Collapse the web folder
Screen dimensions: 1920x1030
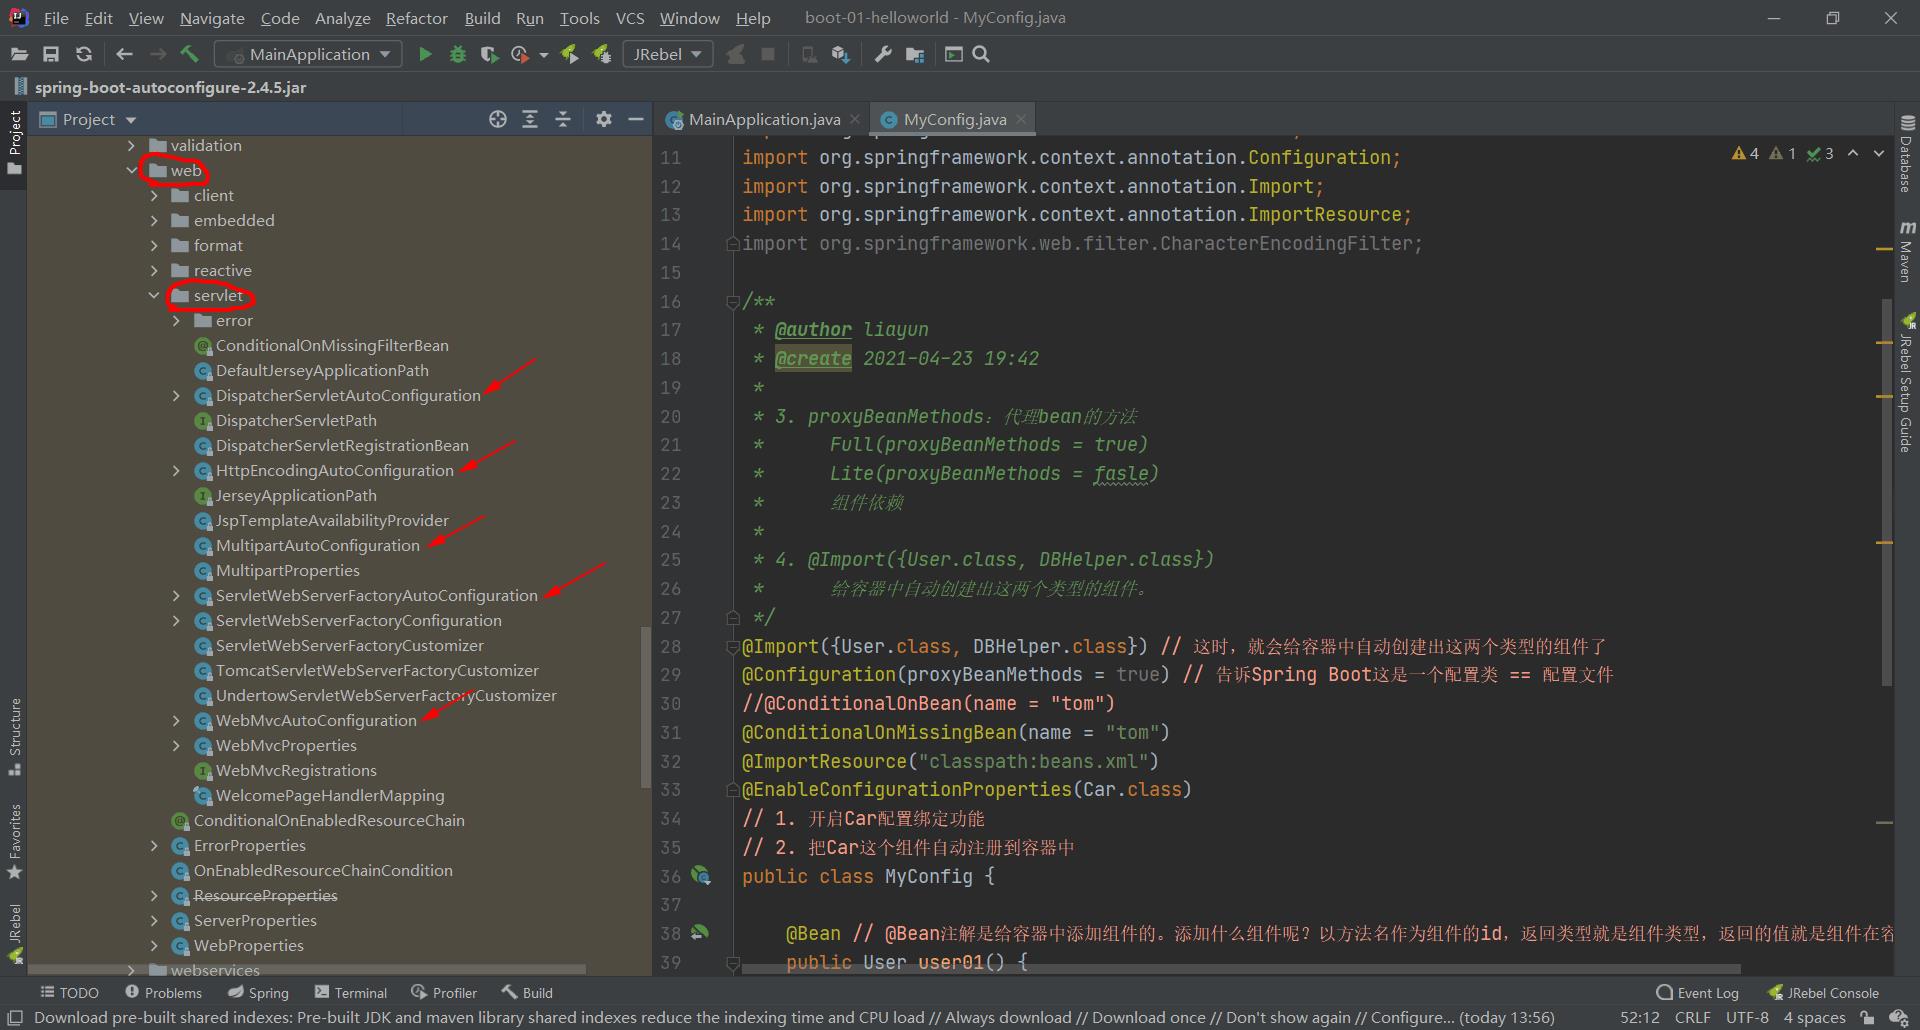[131, 171]
